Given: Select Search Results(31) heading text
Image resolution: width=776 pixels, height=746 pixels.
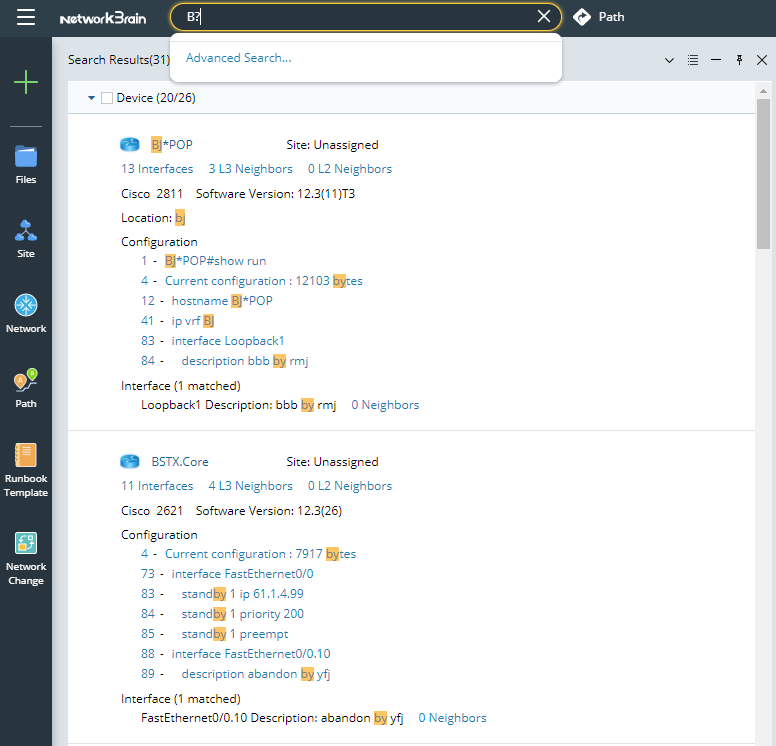Looking at the screenshot, I should click(119, 60).
